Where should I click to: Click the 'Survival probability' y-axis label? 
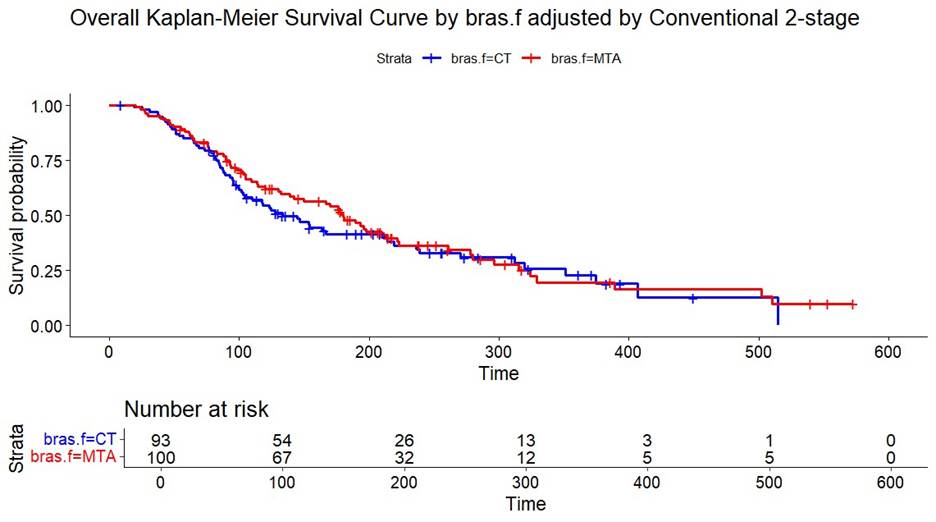point(17,215)
